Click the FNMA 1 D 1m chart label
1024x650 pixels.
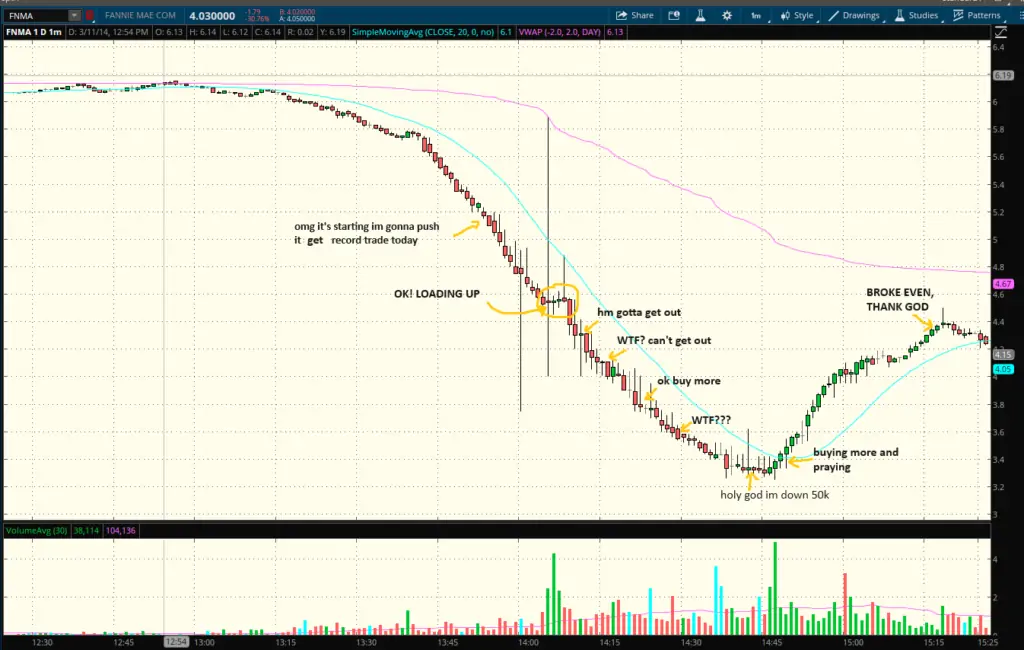[34, 32]
